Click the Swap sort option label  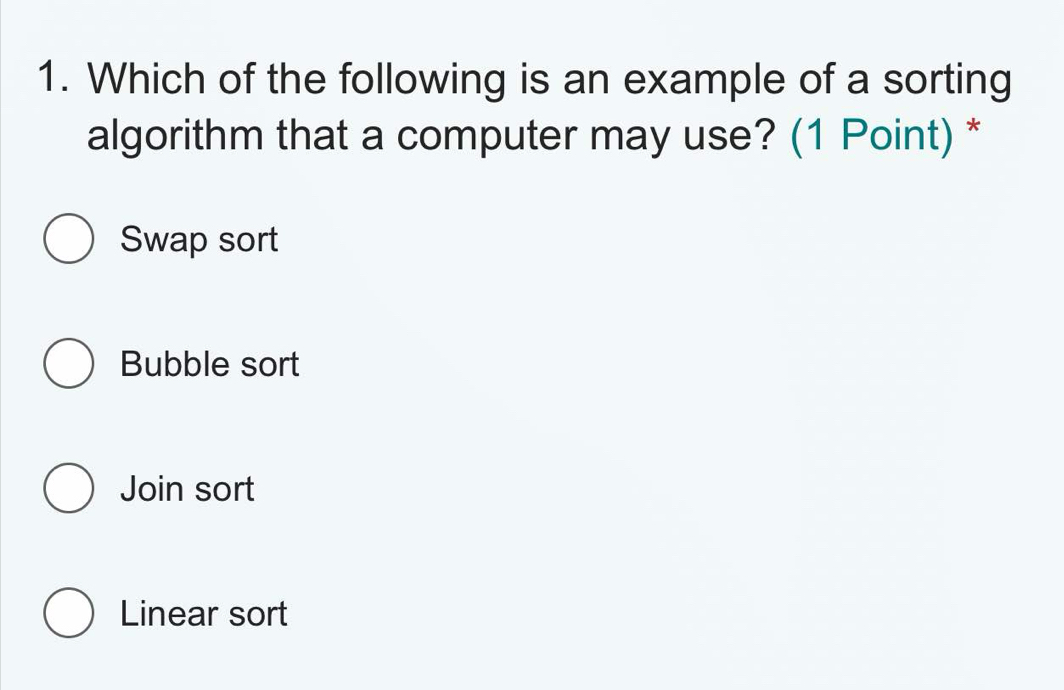(198, 238)
